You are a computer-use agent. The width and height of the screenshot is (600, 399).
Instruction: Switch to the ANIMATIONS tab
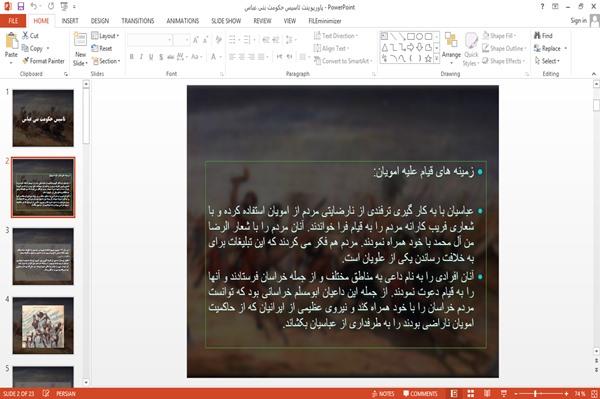pyautogui.click(x=183, y=21)
